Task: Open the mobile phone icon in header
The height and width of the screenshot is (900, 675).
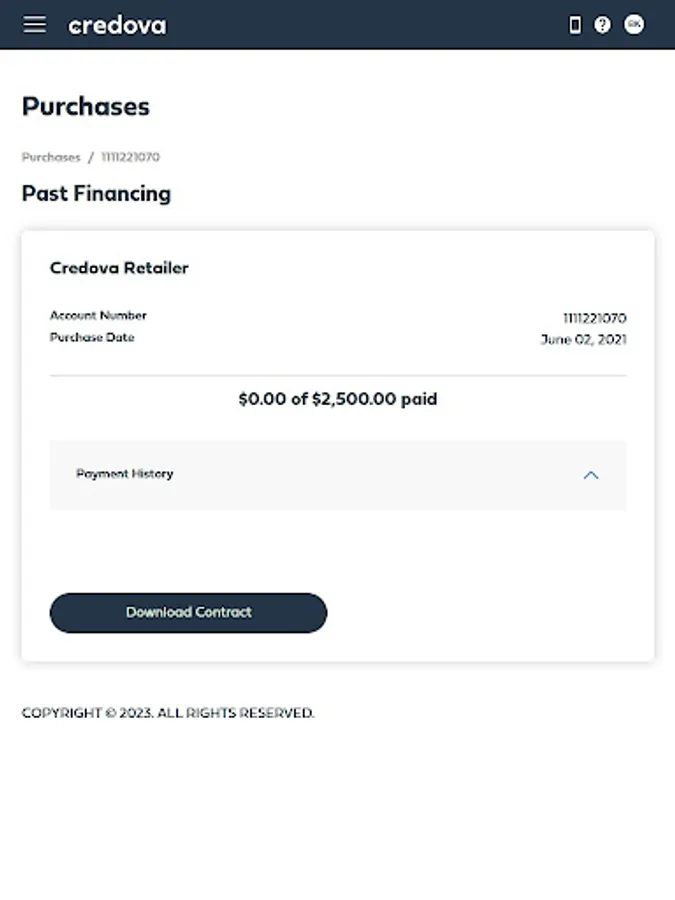Action: 575,25
